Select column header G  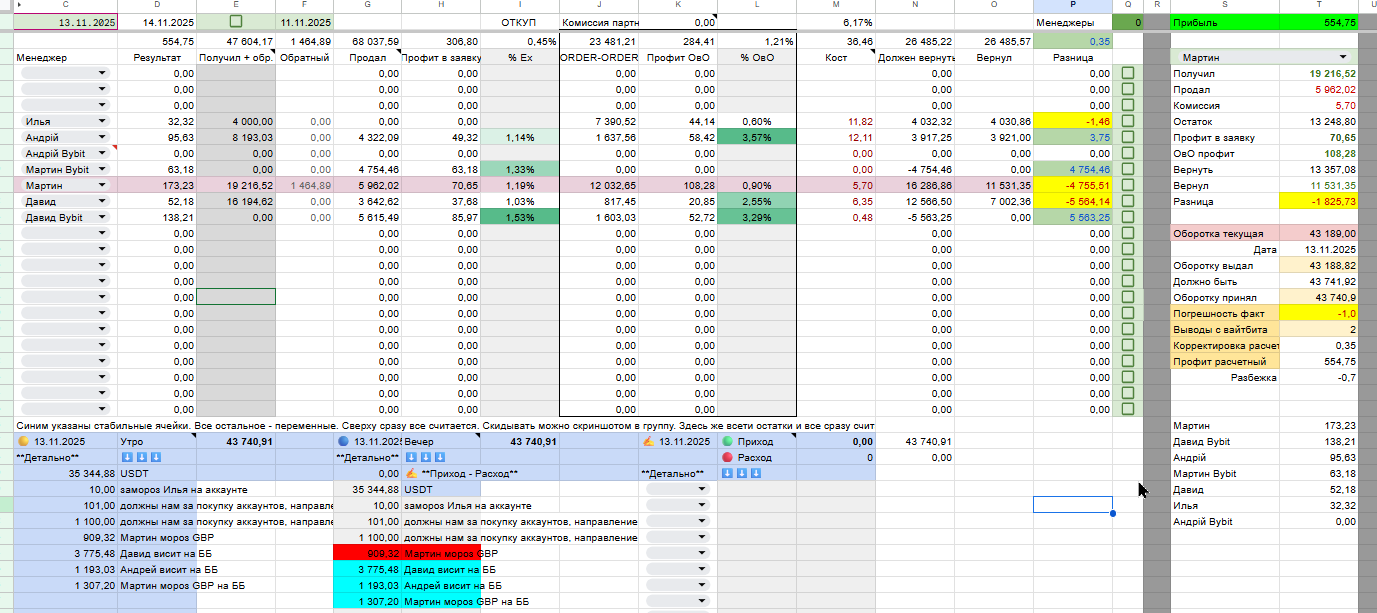coord(367,5)
